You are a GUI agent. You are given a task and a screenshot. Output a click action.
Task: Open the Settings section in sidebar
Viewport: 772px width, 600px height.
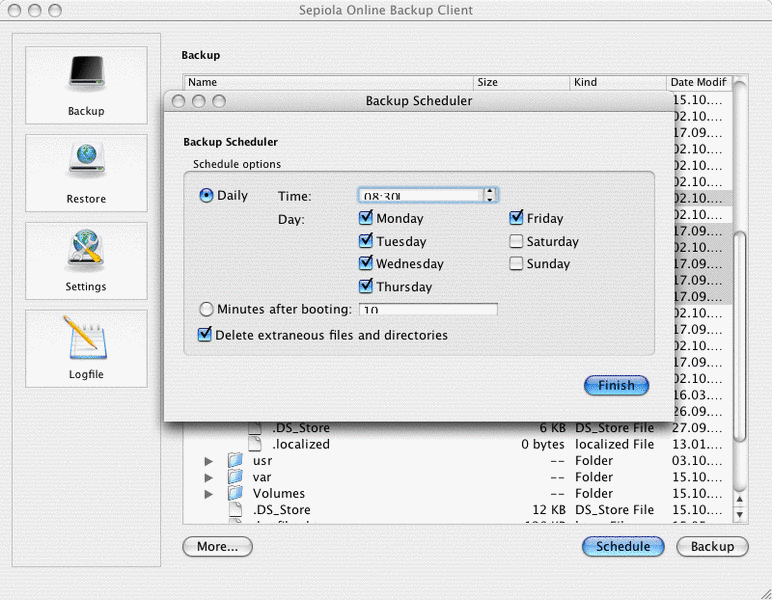click(86, 260)
